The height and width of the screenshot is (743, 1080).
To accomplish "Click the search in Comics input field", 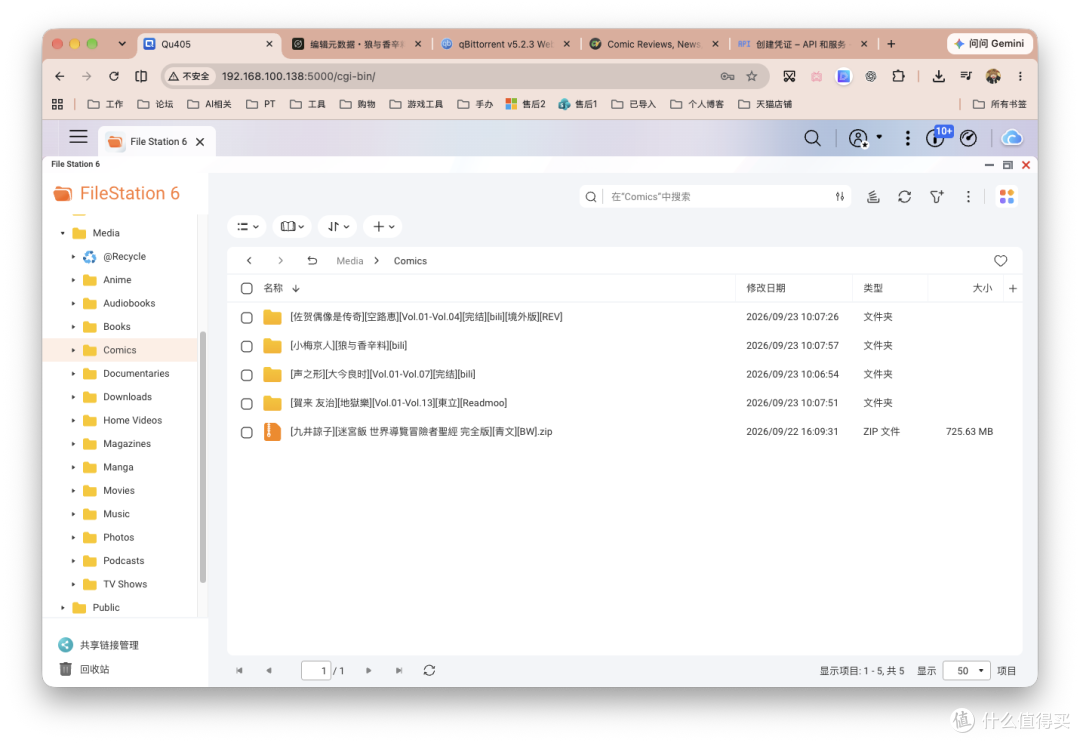I will pyautogui.click(x=716, y=197).
